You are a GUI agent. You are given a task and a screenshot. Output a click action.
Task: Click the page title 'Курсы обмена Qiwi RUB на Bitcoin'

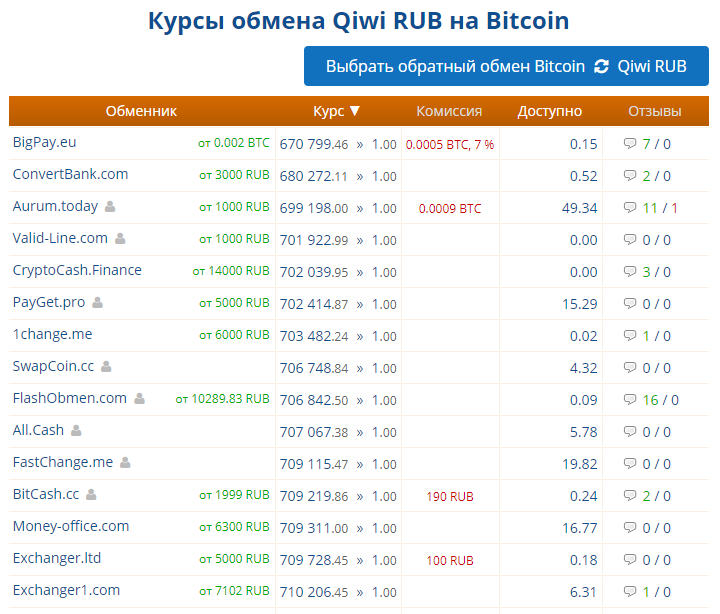(x=359, y=21)
